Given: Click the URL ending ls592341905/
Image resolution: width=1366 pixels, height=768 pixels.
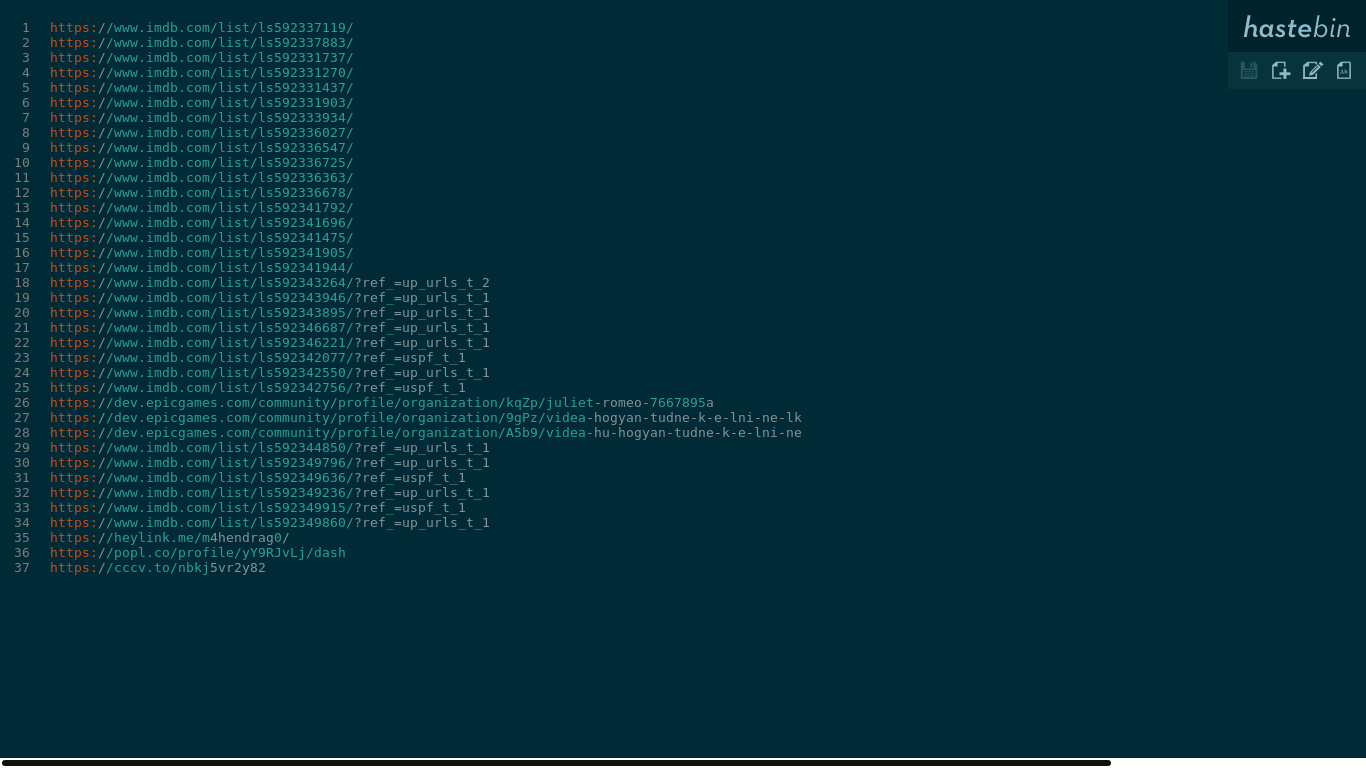Looking at the screenshot, I should 202,253.
